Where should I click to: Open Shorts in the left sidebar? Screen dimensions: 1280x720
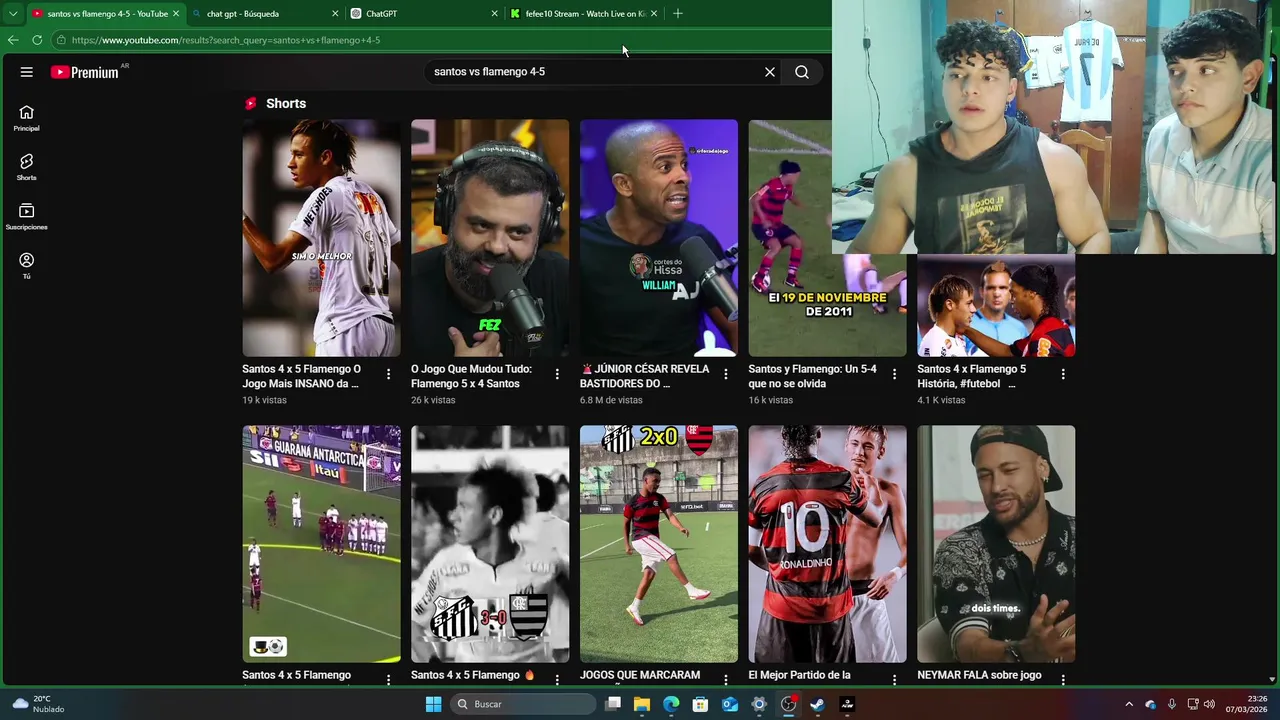27,167
